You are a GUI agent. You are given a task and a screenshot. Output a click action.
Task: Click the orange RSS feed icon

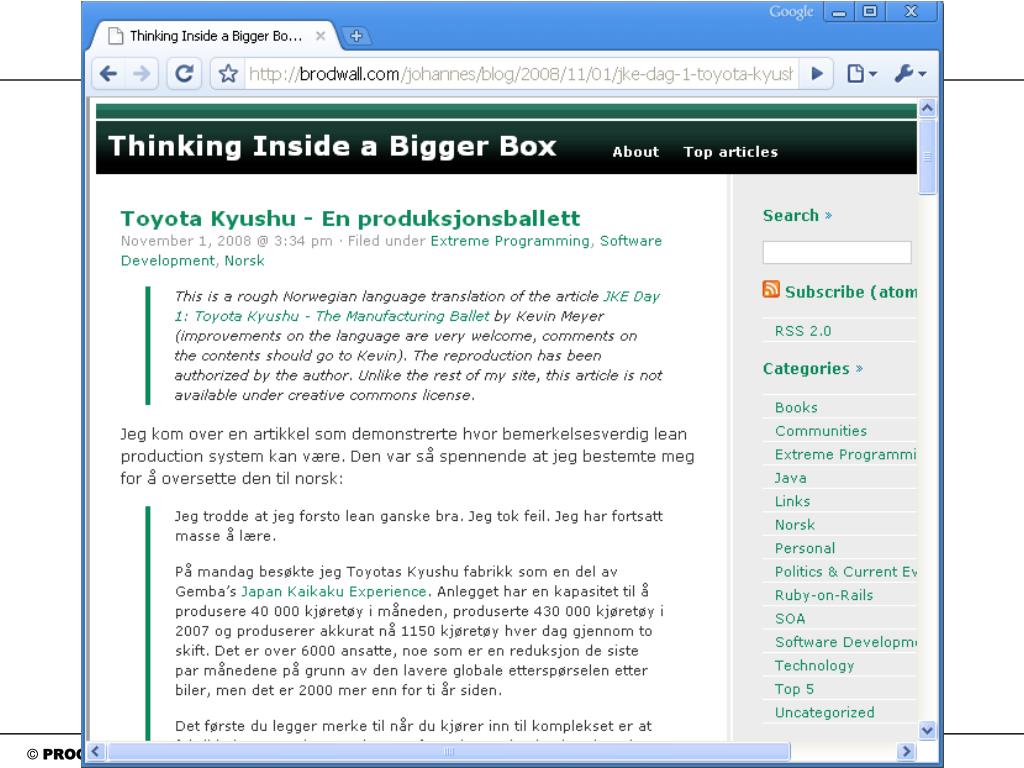[771, 289]
